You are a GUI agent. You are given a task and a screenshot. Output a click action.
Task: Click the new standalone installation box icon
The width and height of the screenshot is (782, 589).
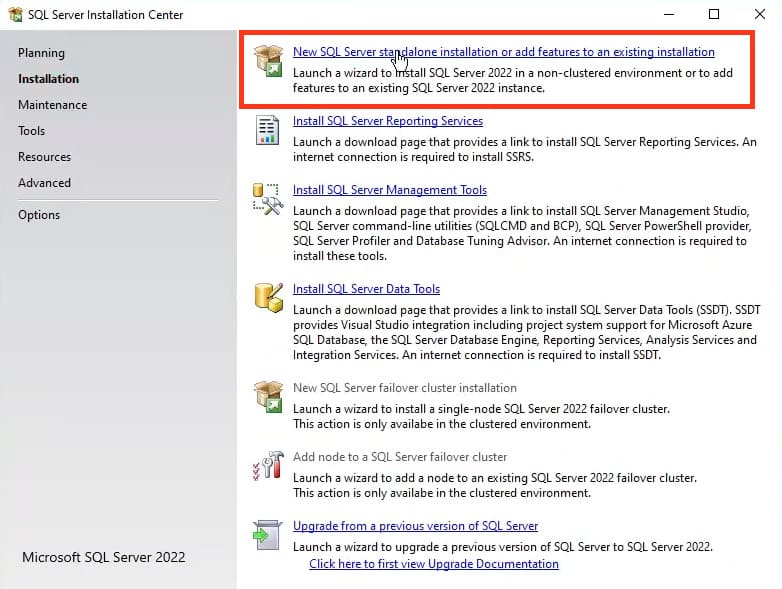point(268,59)
